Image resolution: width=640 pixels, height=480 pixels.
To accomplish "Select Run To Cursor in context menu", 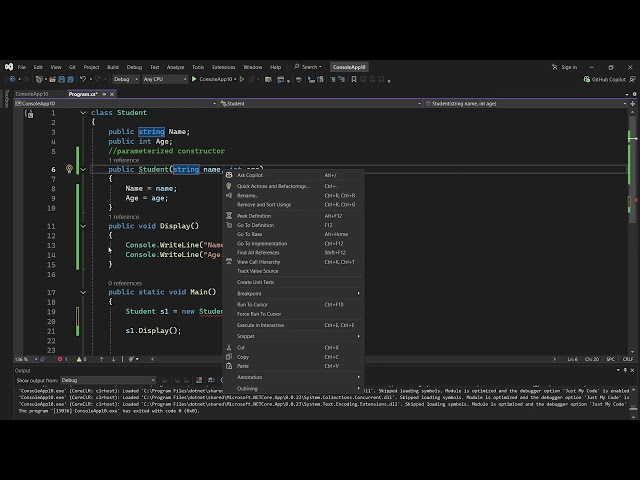I will tap(293, 304).
